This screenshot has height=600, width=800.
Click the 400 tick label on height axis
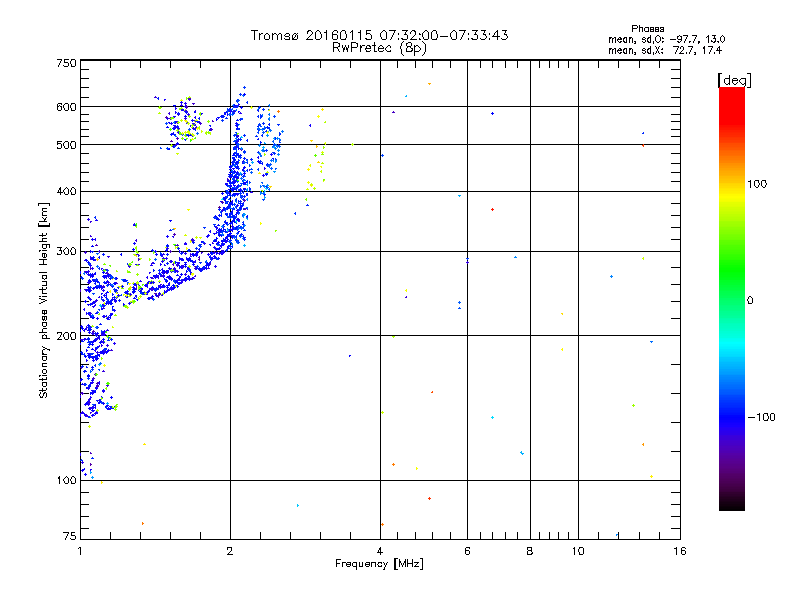[x=66, y=192]
